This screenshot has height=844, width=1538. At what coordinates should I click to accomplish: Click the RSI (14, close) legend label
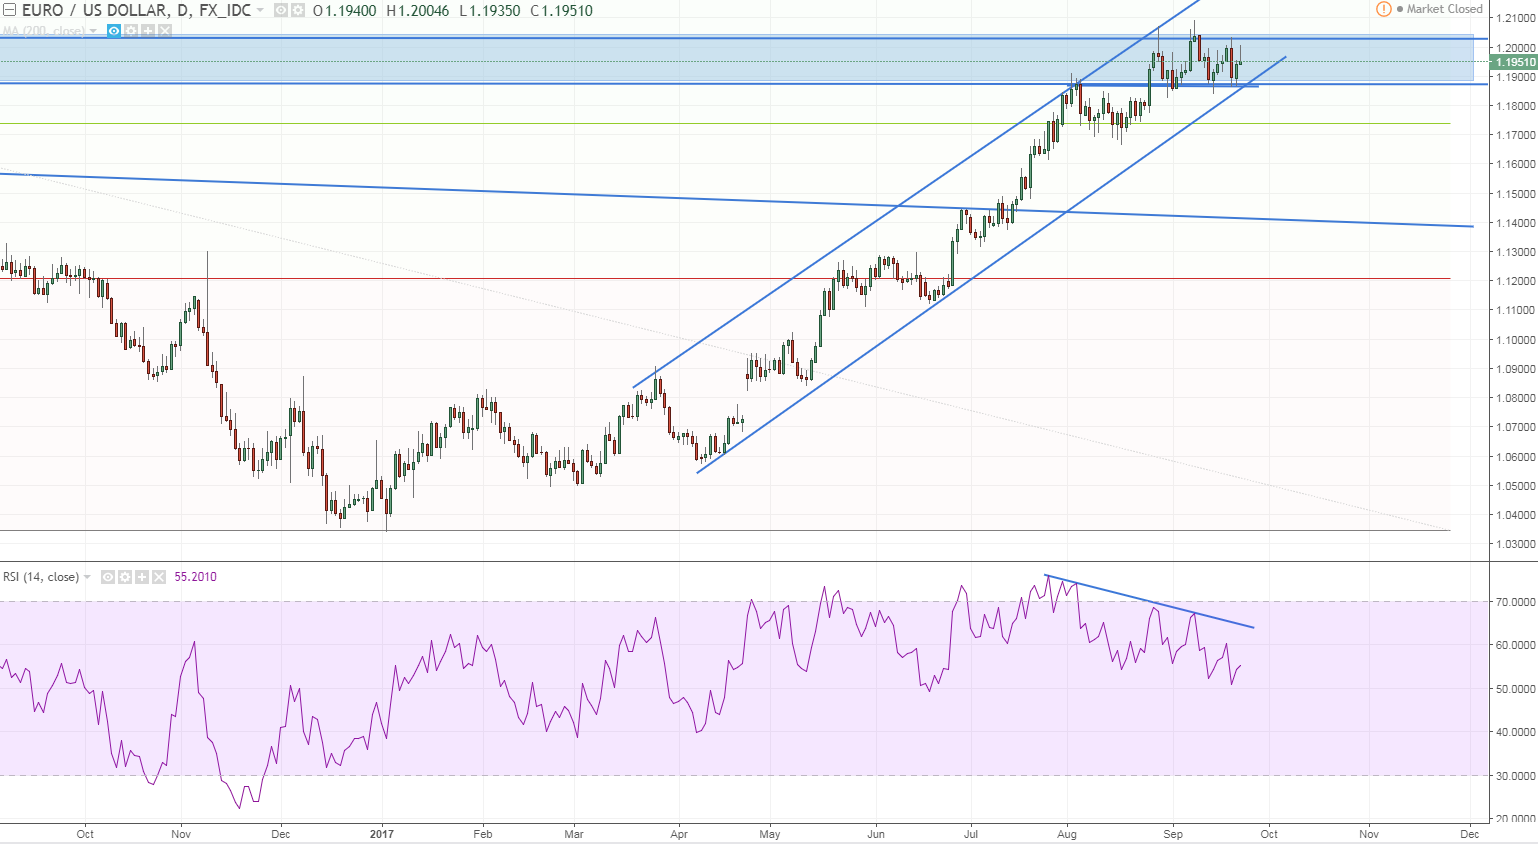(41, 577)
